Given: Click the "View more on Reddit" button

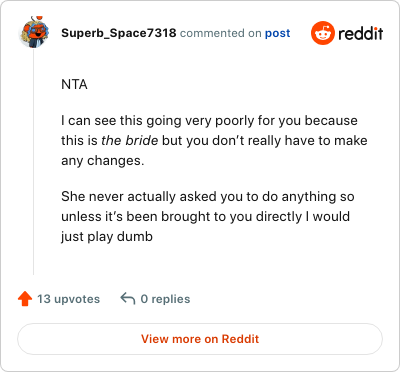Looking at the screenshot, I should point(200,339).
